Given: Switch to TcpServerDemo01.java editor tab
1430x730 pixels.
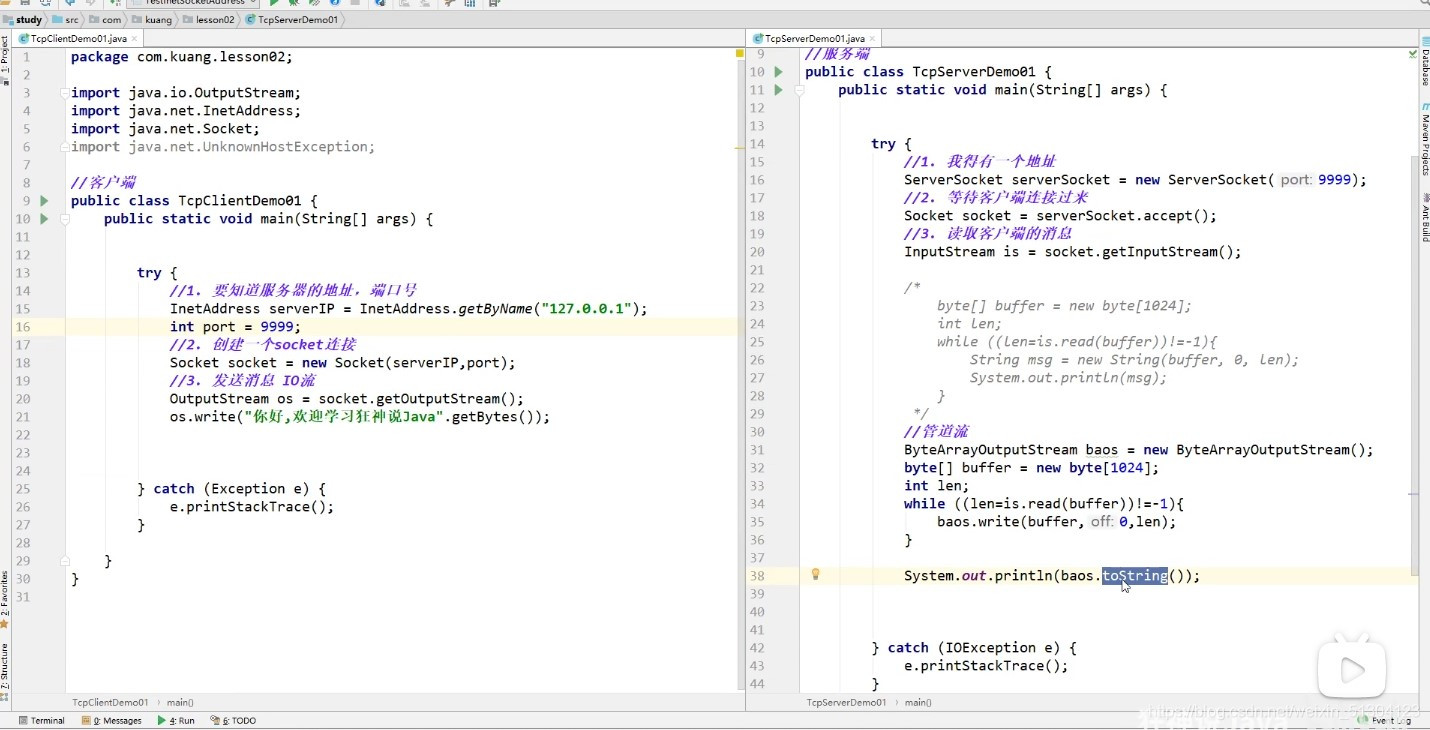Looking at the screenshot, I should pyautogui.click(x=815, y=39).
